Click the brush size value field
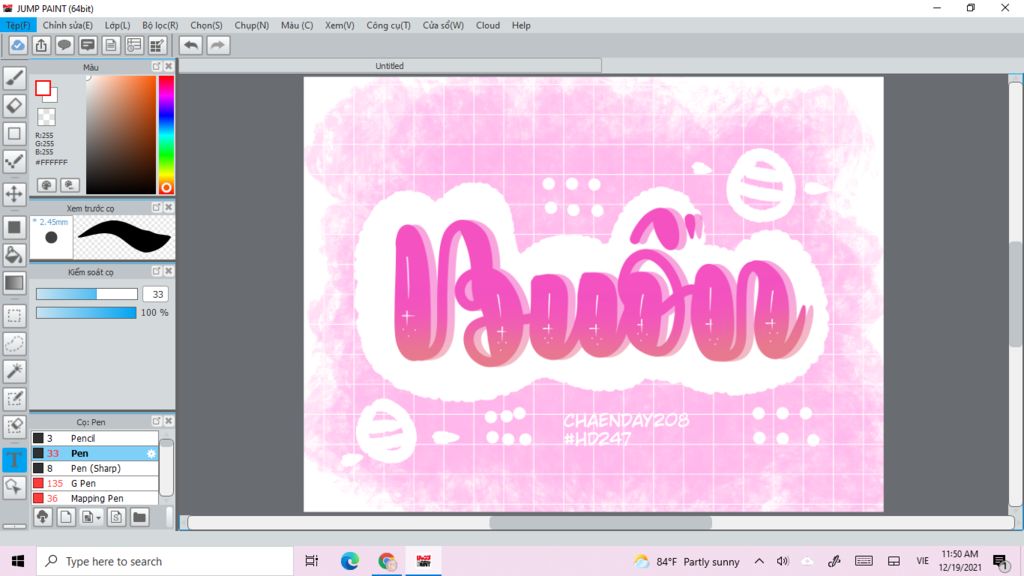Screen dimensions: 1024x576 (x=155, y=295)
